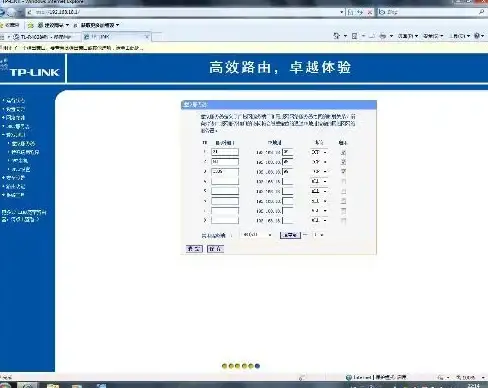Click the search magnifier in the Bing box
488x388 pixels.
[481, 12]
